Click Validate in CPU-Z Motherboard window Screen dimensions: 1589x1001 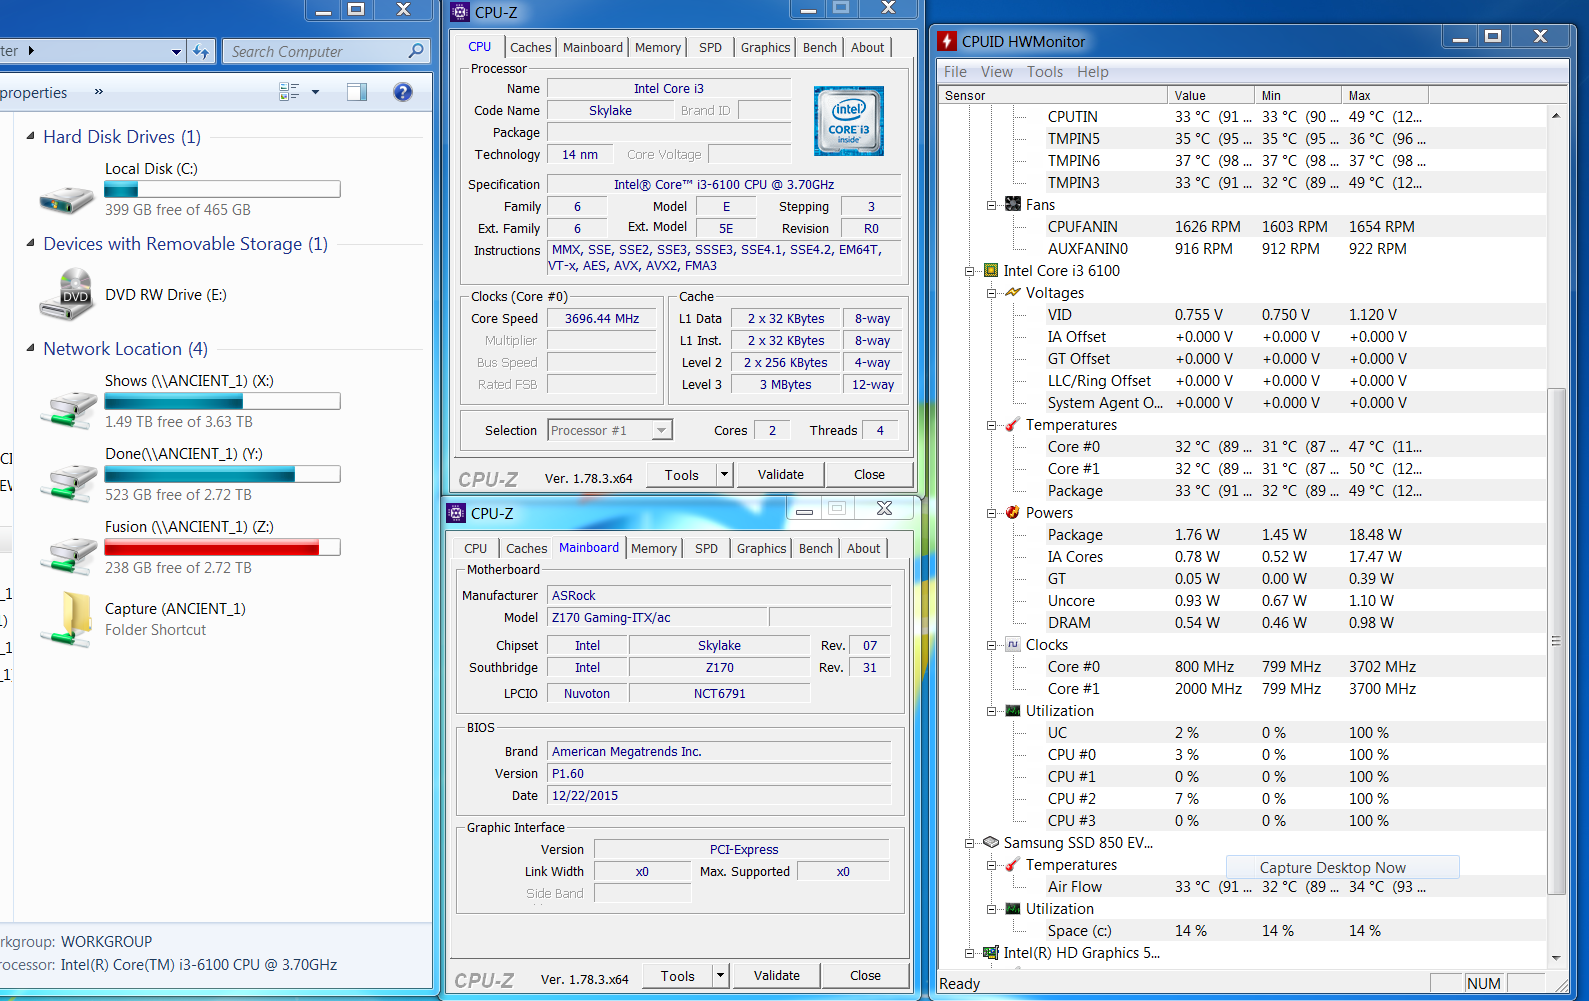777,975
